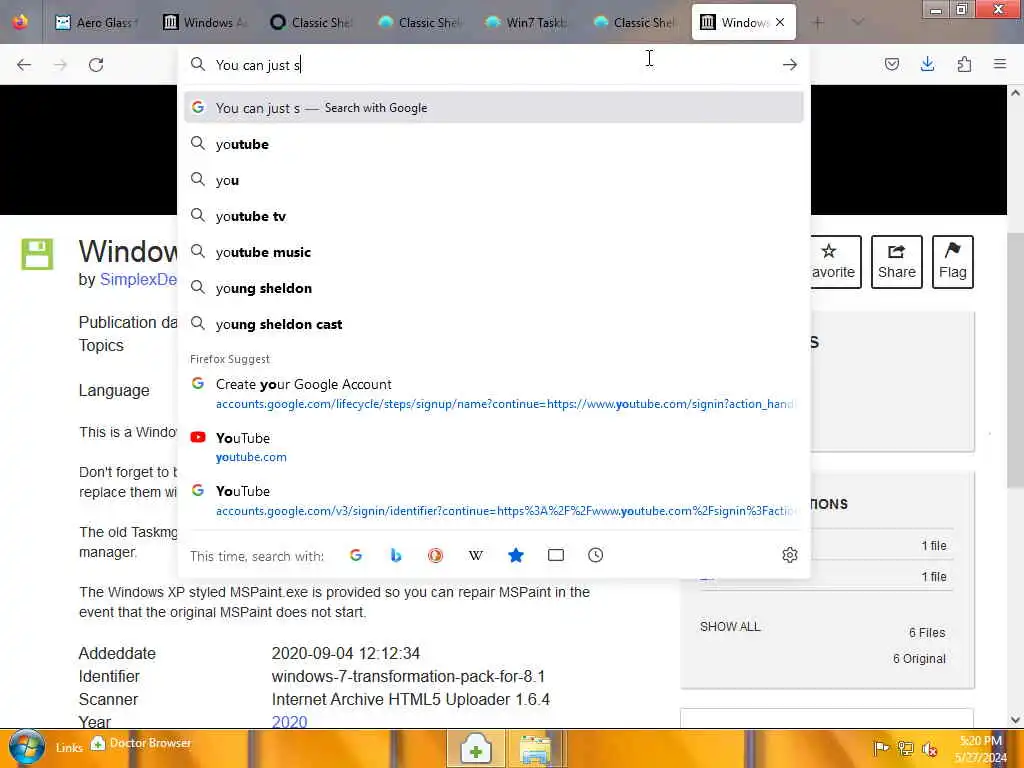
Task: Search this time with DuckDuckGo icon
Action: (x=436, y=555)
